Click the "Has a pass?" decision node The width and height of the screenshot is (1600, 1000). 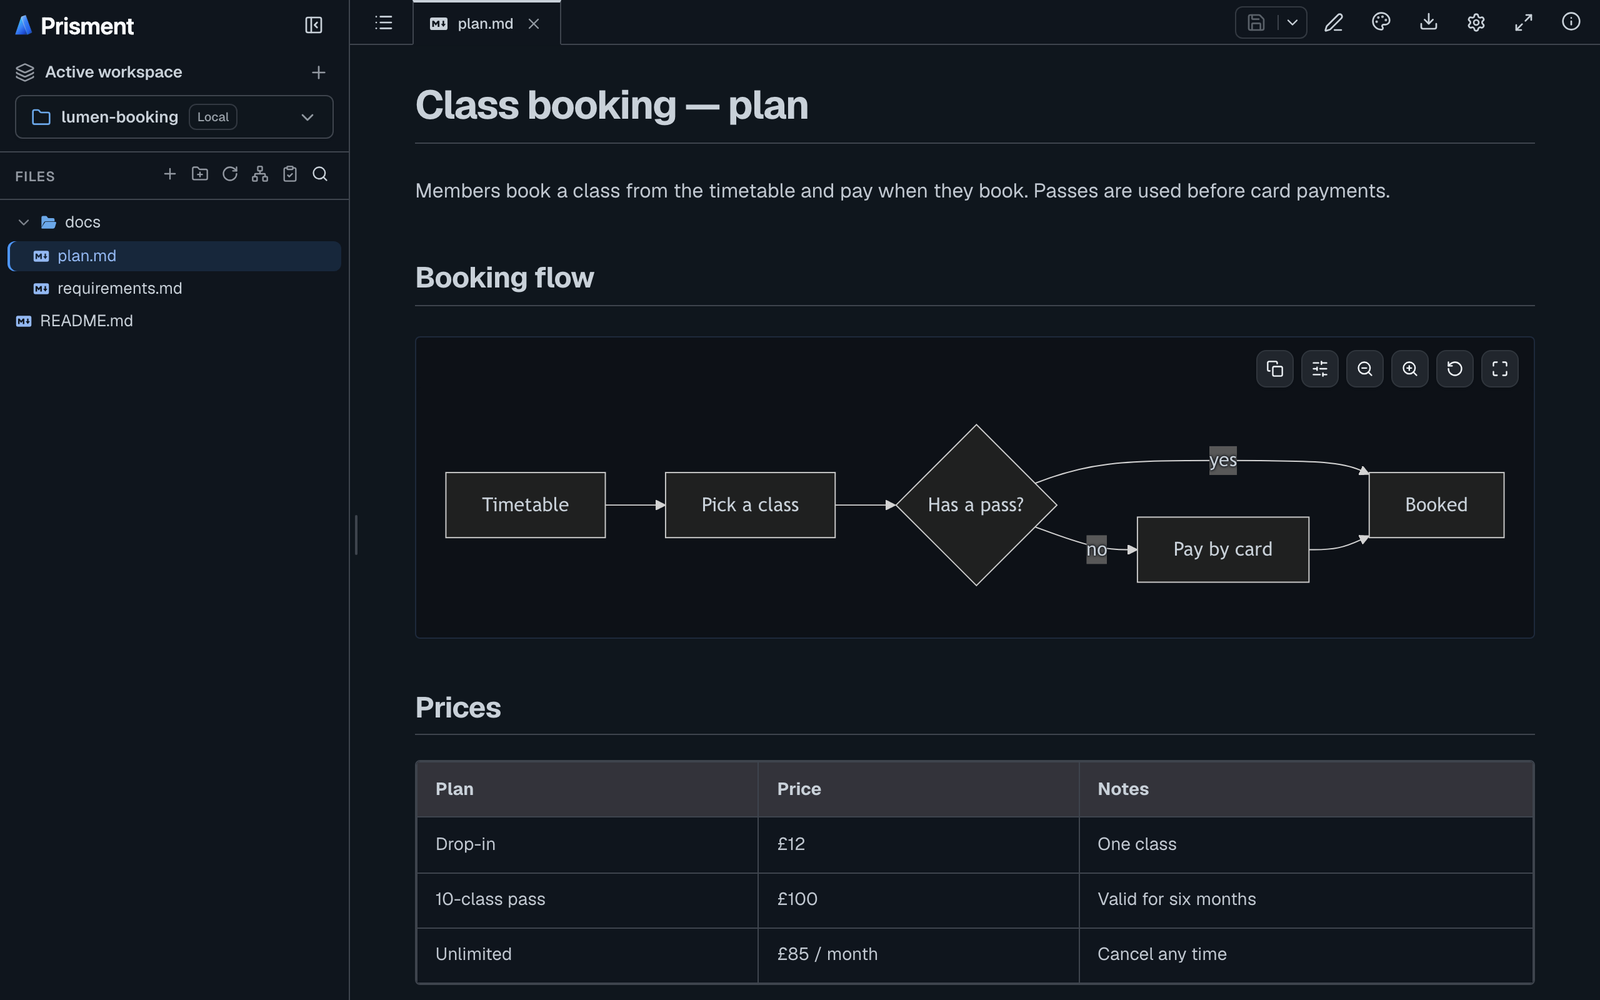[976, 505]
